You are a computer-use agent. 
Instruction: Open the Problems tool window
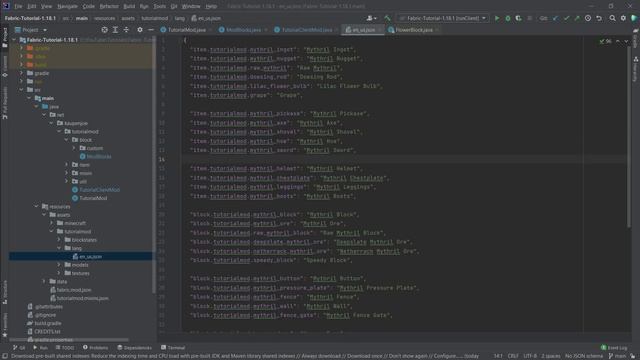click(x=96, y=348)
